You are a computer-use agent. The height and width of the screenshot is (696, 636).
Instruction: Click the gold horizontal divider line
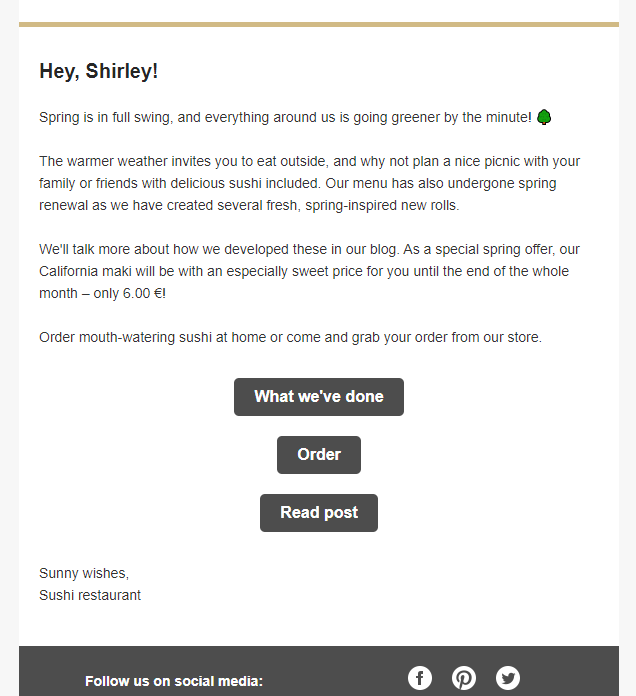pyautogui.click(x=319, y=24)
